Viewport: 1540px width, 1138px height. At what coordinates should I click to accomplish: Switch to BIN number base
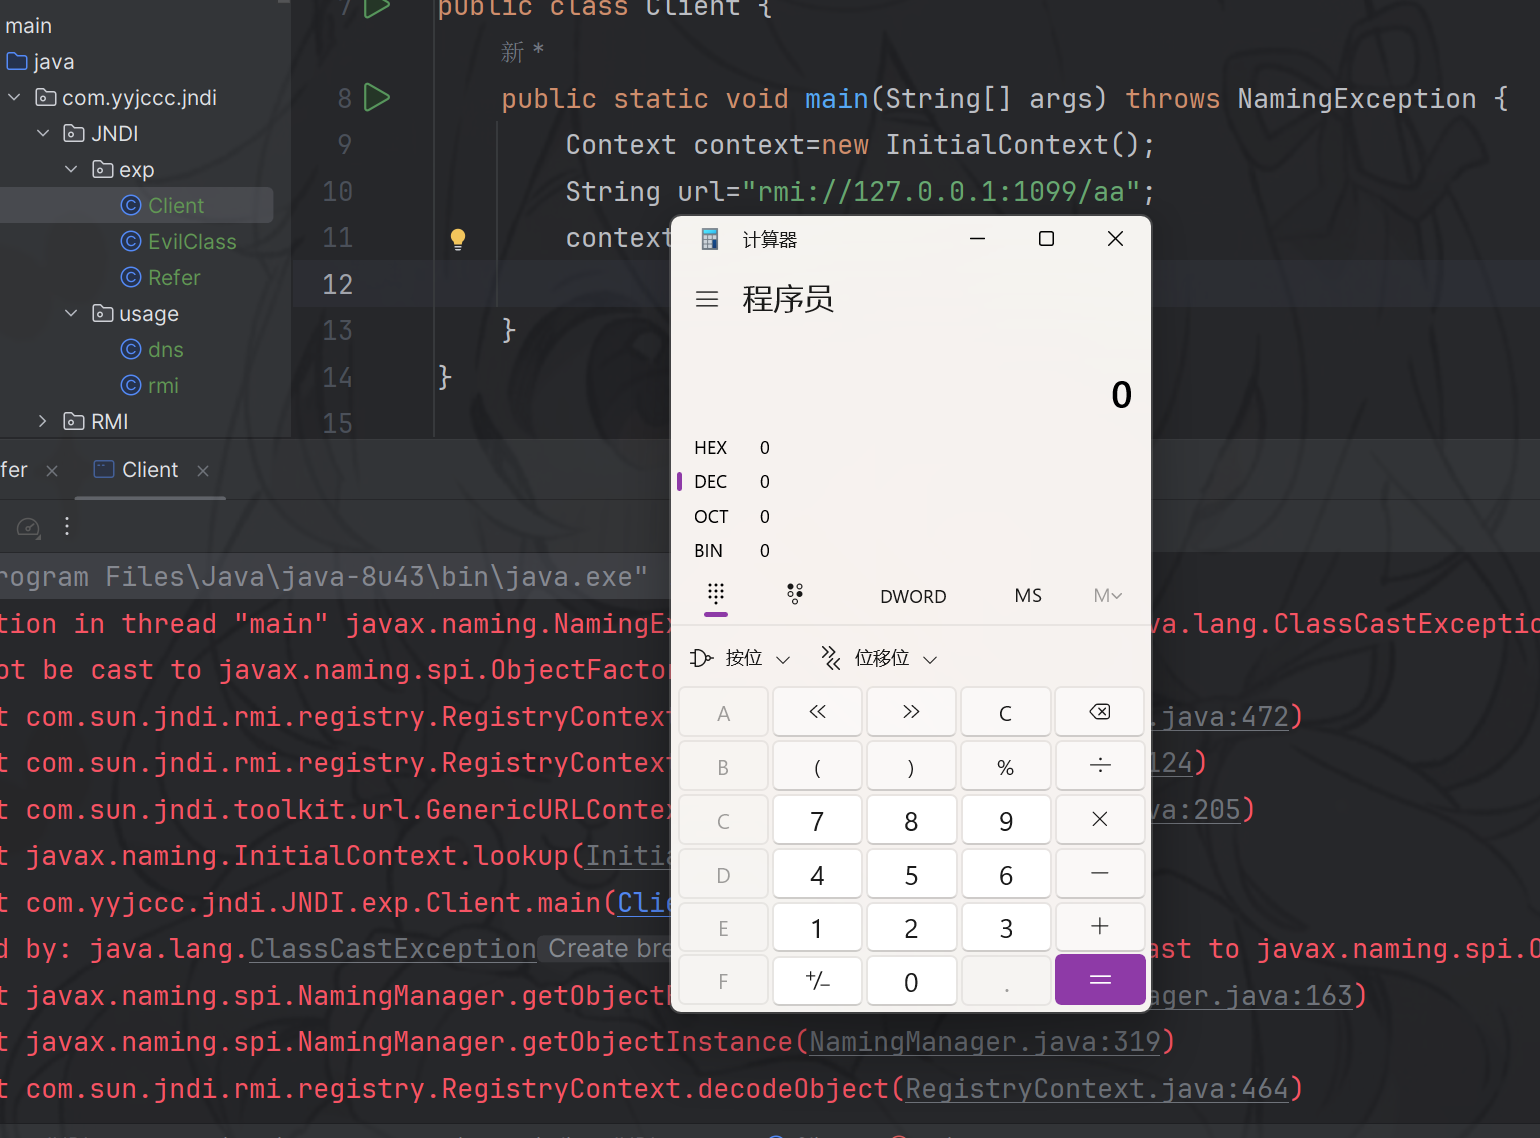[x=709, y=551]
